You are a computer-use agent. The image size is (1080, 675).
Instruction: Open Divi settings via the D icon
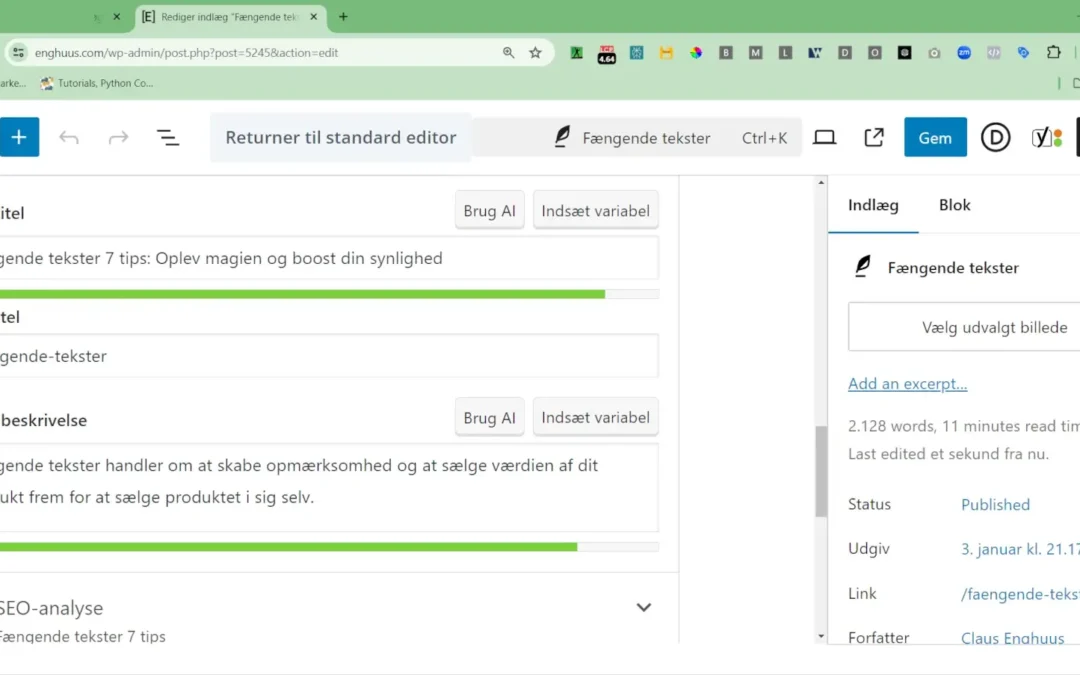(x=995, y=138)
